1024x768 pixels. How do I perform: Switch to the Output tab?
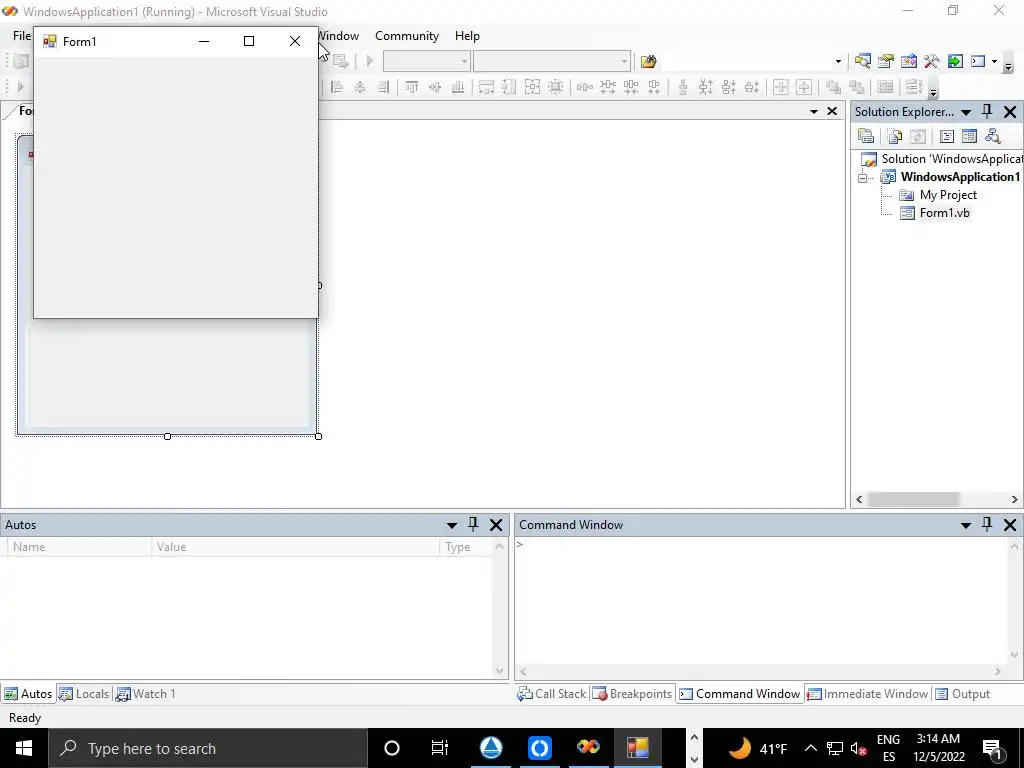[963, 694]
